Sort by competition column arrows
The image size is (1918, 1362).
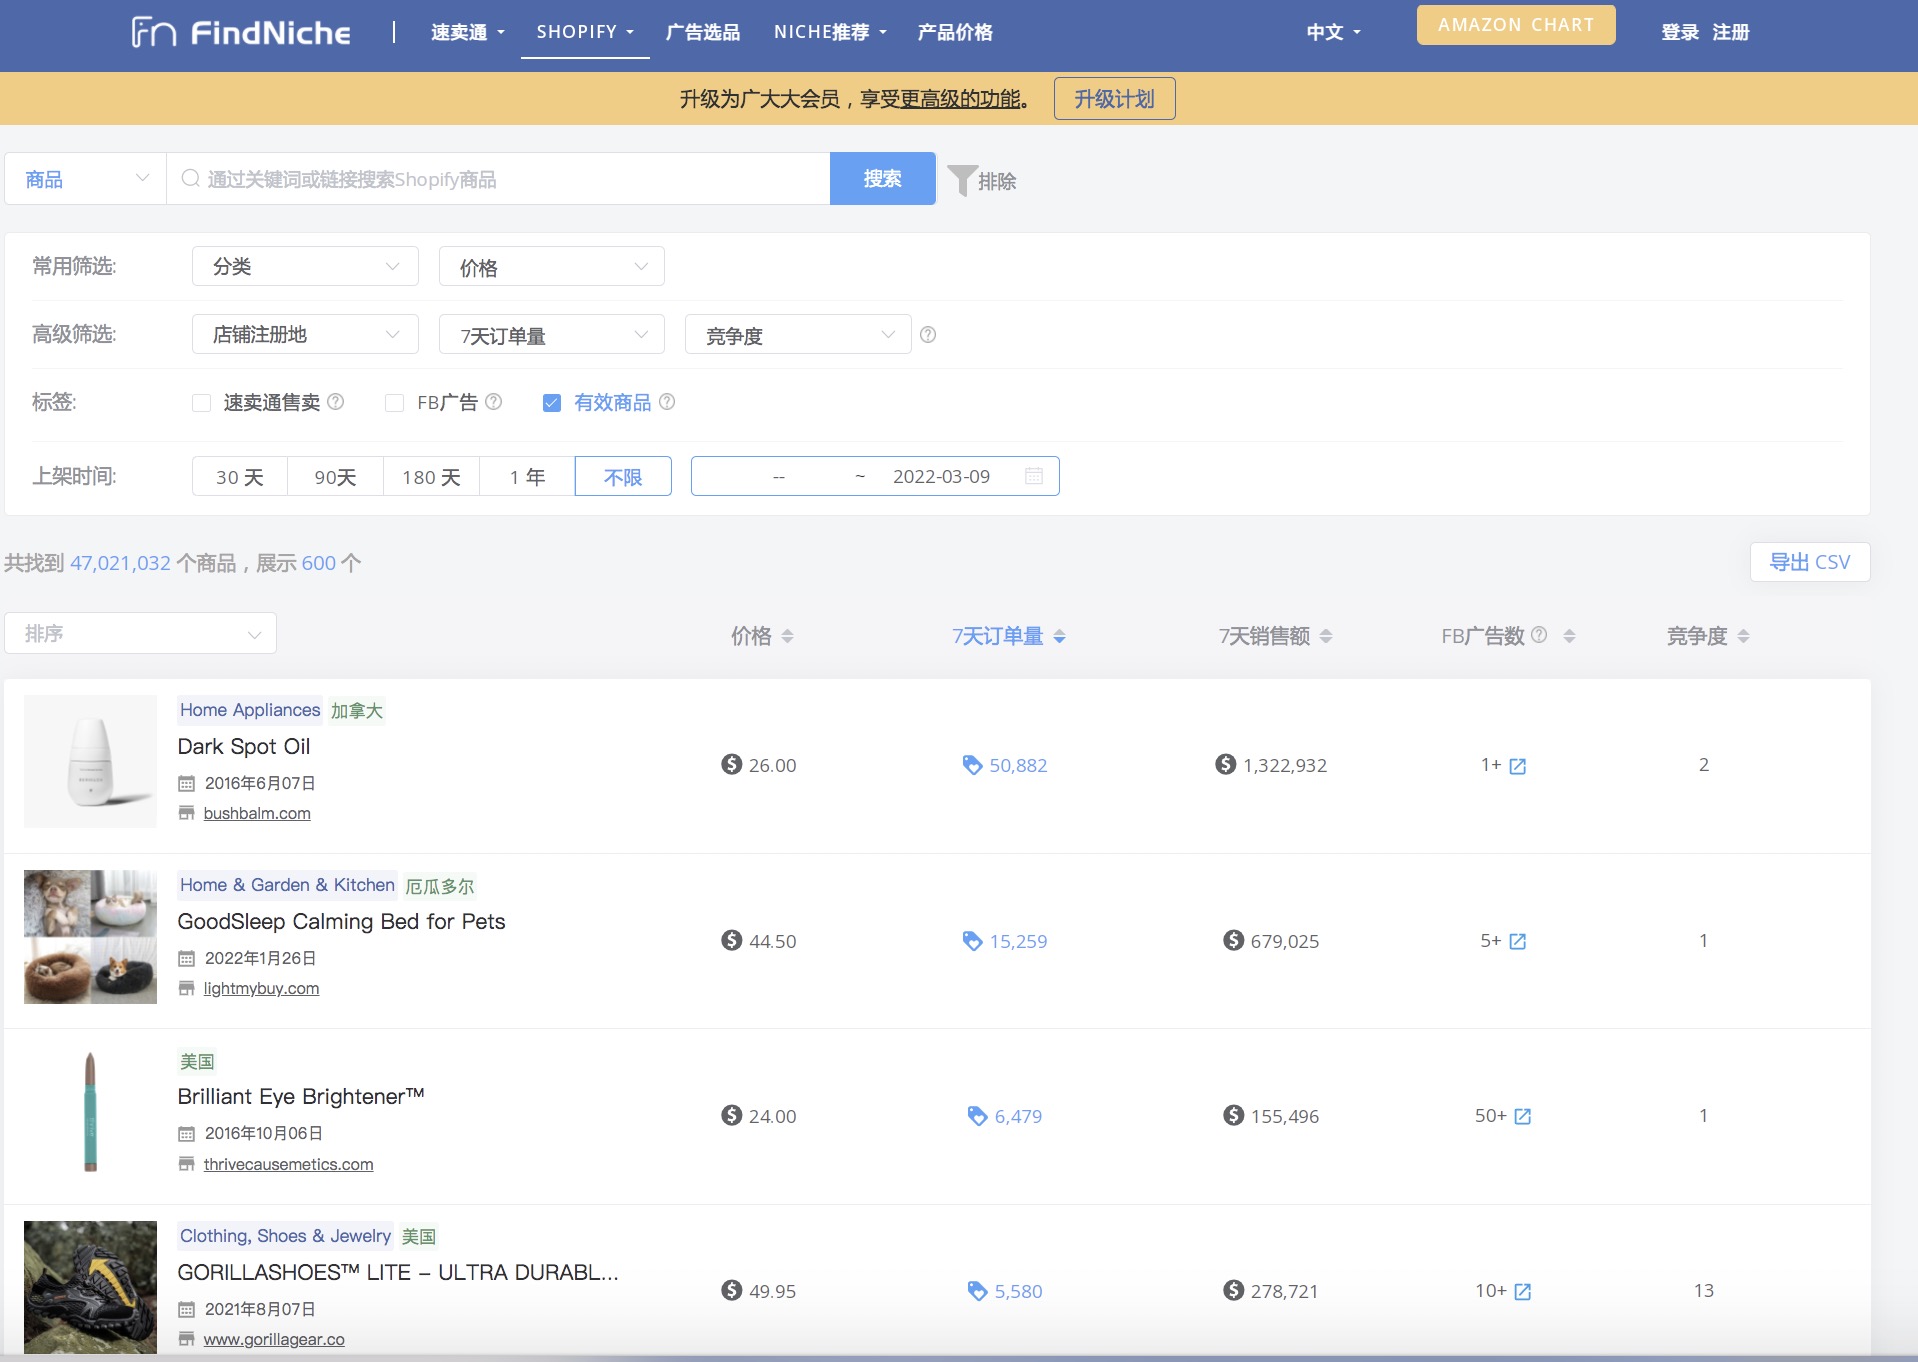pos(1743,636)
